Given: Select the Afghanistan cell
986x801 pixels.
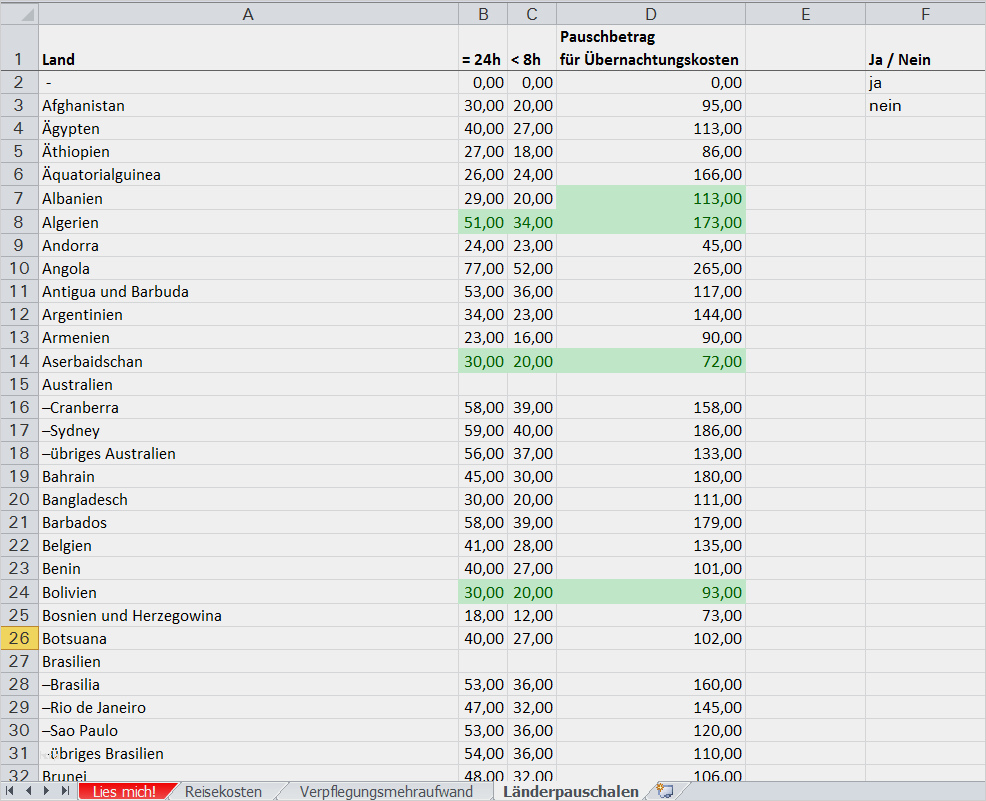Looking at the screenshot, I should click(248, 106).
